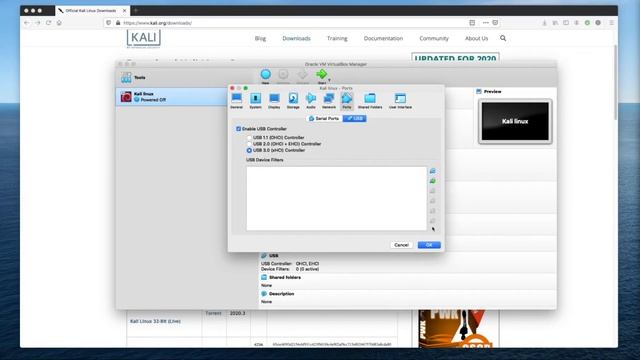Image resolution: width=640 pixels, height=360 pixels.
Task: Select USB 2.0 (OHCI + EHCI) Controller radio
Action: 249,144
